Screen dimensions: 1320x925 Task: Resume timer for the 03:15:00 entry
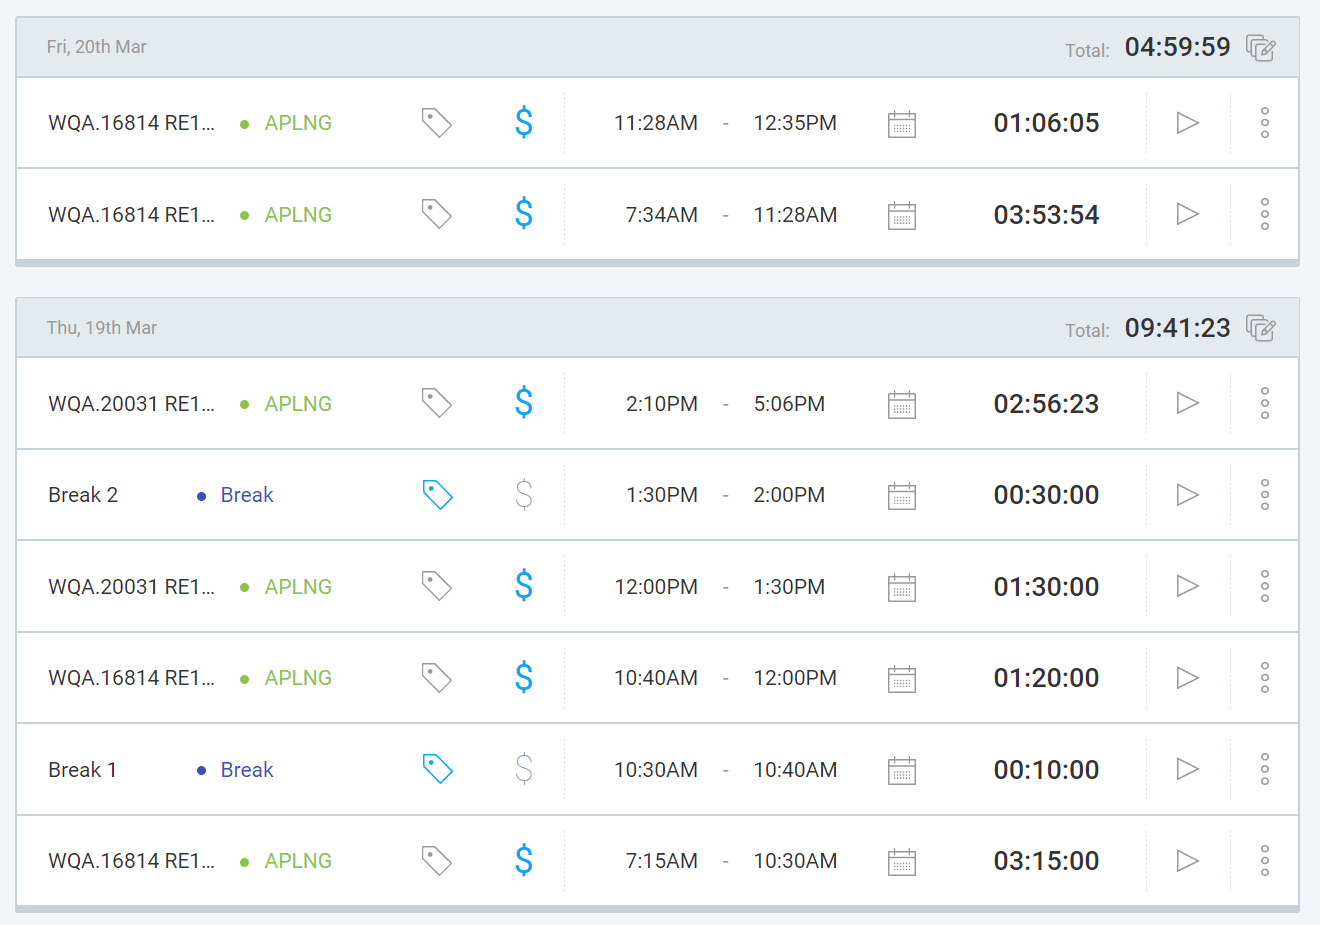[x=1187, y=861]
